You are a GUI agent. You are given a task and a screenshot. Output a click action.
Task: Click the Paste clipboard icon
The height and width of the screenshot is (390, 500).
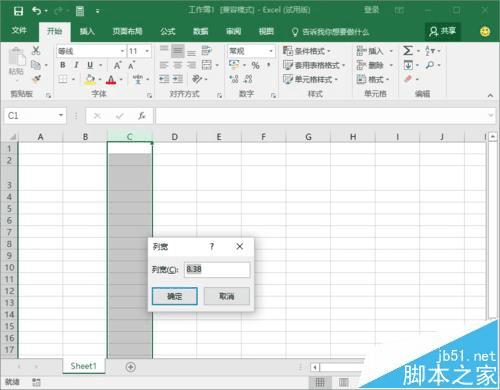pos(17,56)
